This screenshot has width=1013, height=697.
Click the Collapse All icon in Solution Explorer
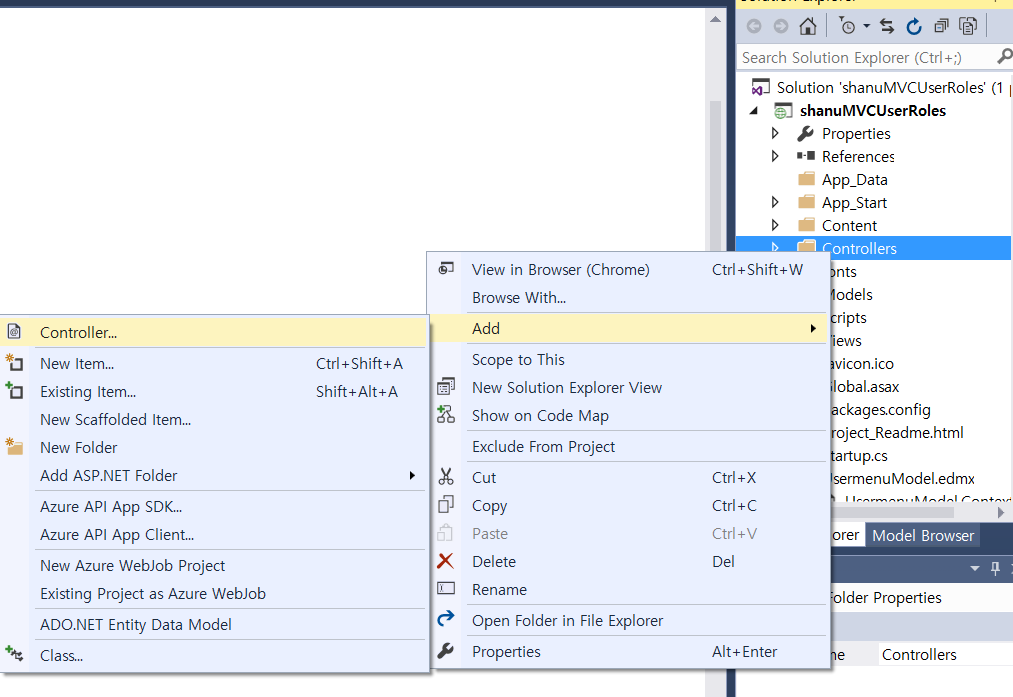(x=941, y=26)
